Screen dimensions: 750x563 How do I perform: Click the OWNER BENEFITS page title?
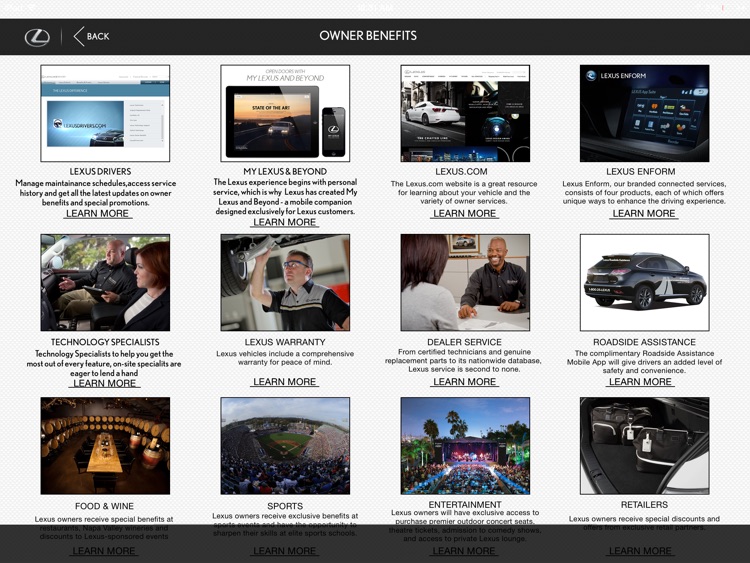tap(368, 36)
